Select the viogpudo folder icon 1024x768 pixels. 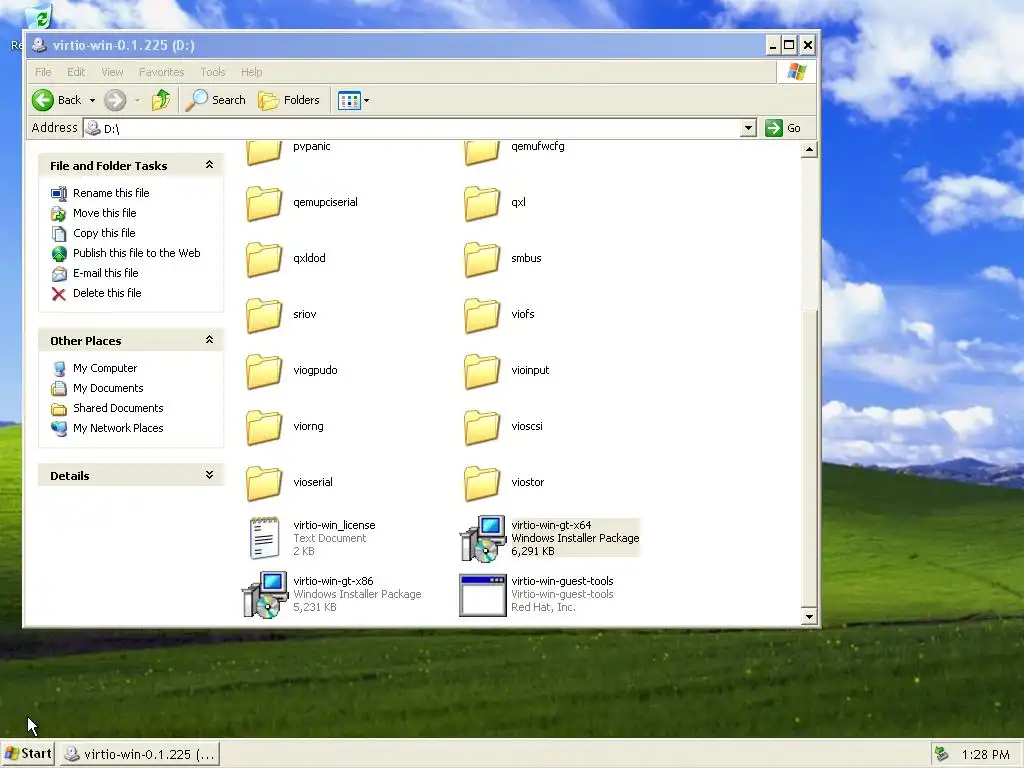264,372
